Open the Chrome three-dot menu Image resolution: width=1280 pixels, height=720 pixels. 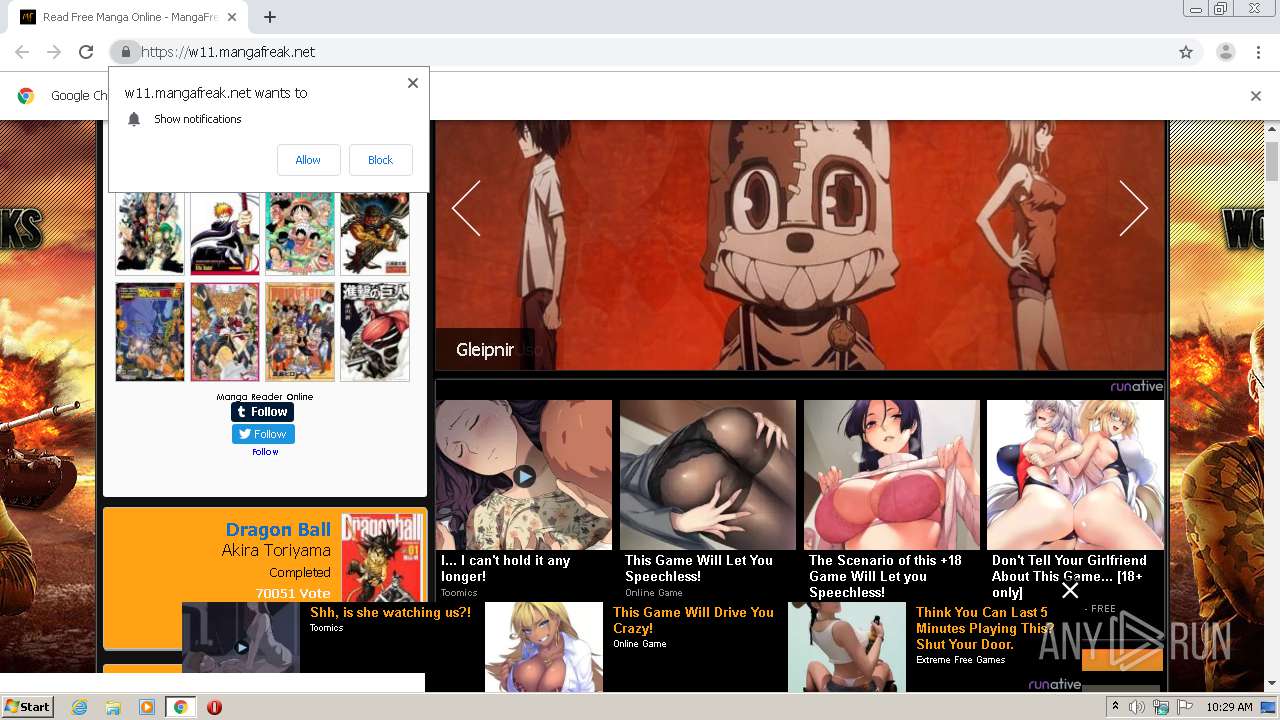coord(1258,52)
